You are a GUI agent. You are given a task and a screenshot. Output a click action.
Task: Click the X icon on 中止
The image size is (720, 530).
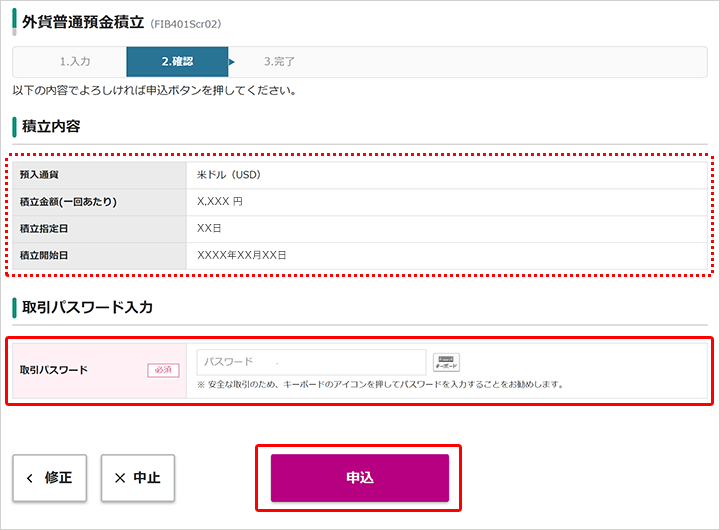coord(120,478)
